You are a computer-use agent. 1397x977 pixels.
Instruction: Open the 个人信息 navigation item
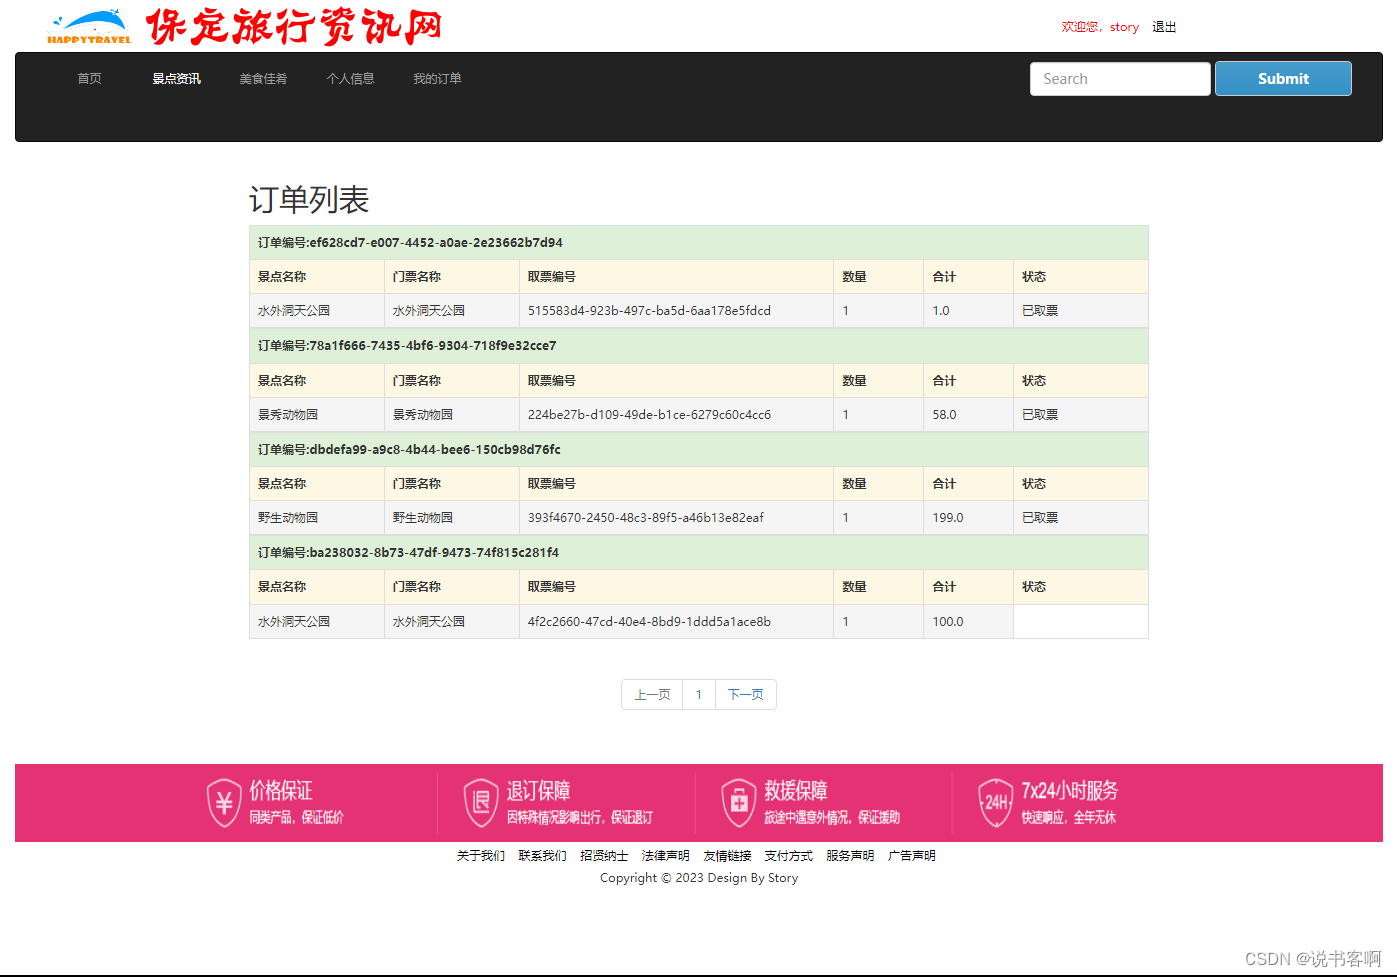(x=351, y=79)
